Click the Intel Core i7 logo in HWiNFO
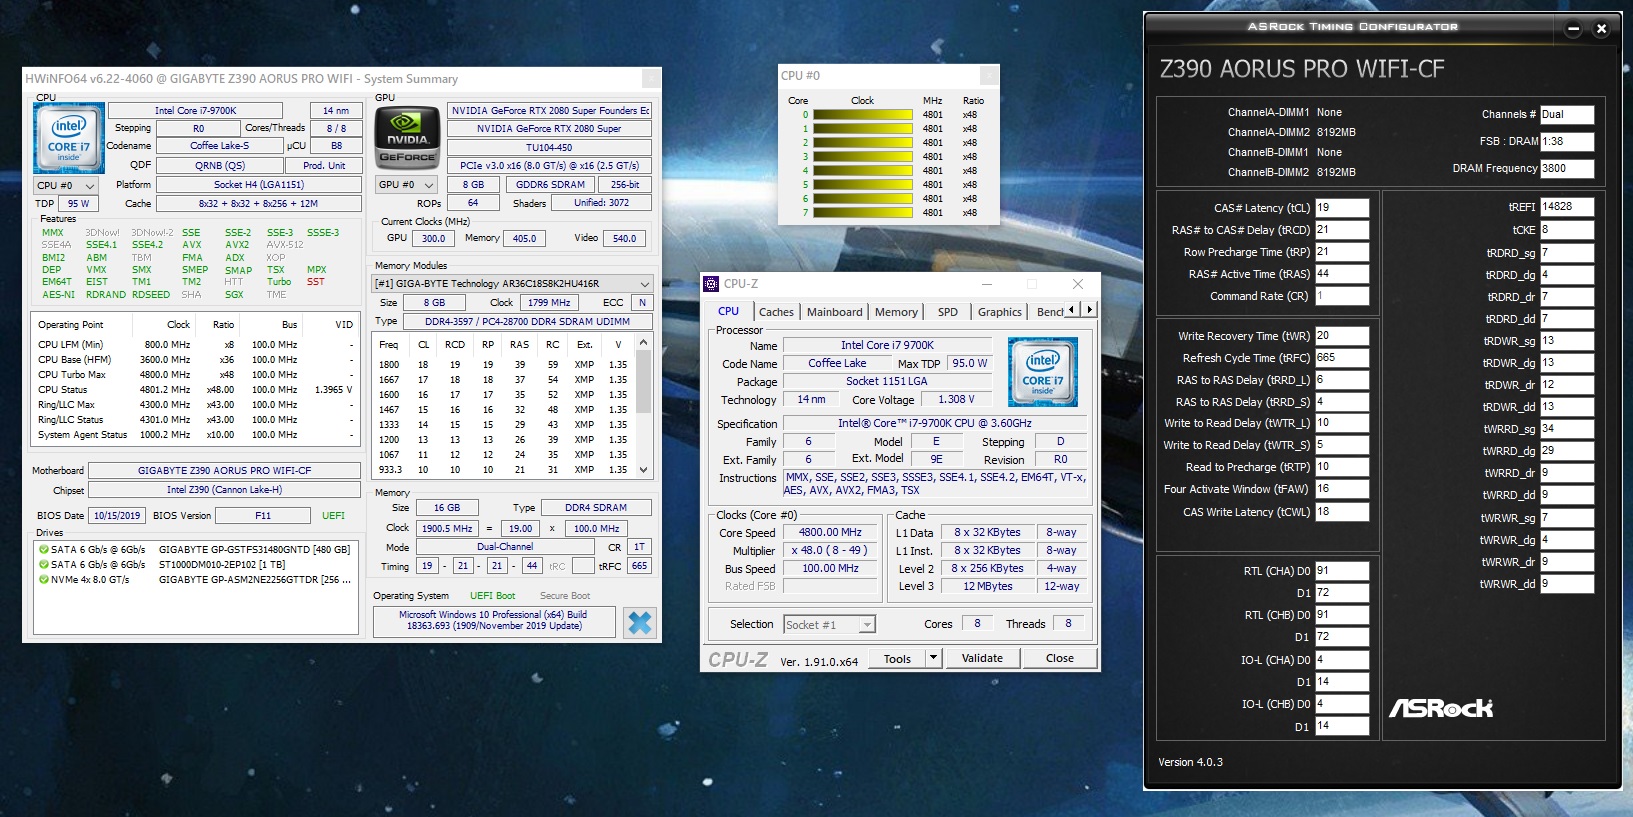 (x=69, y=137)
